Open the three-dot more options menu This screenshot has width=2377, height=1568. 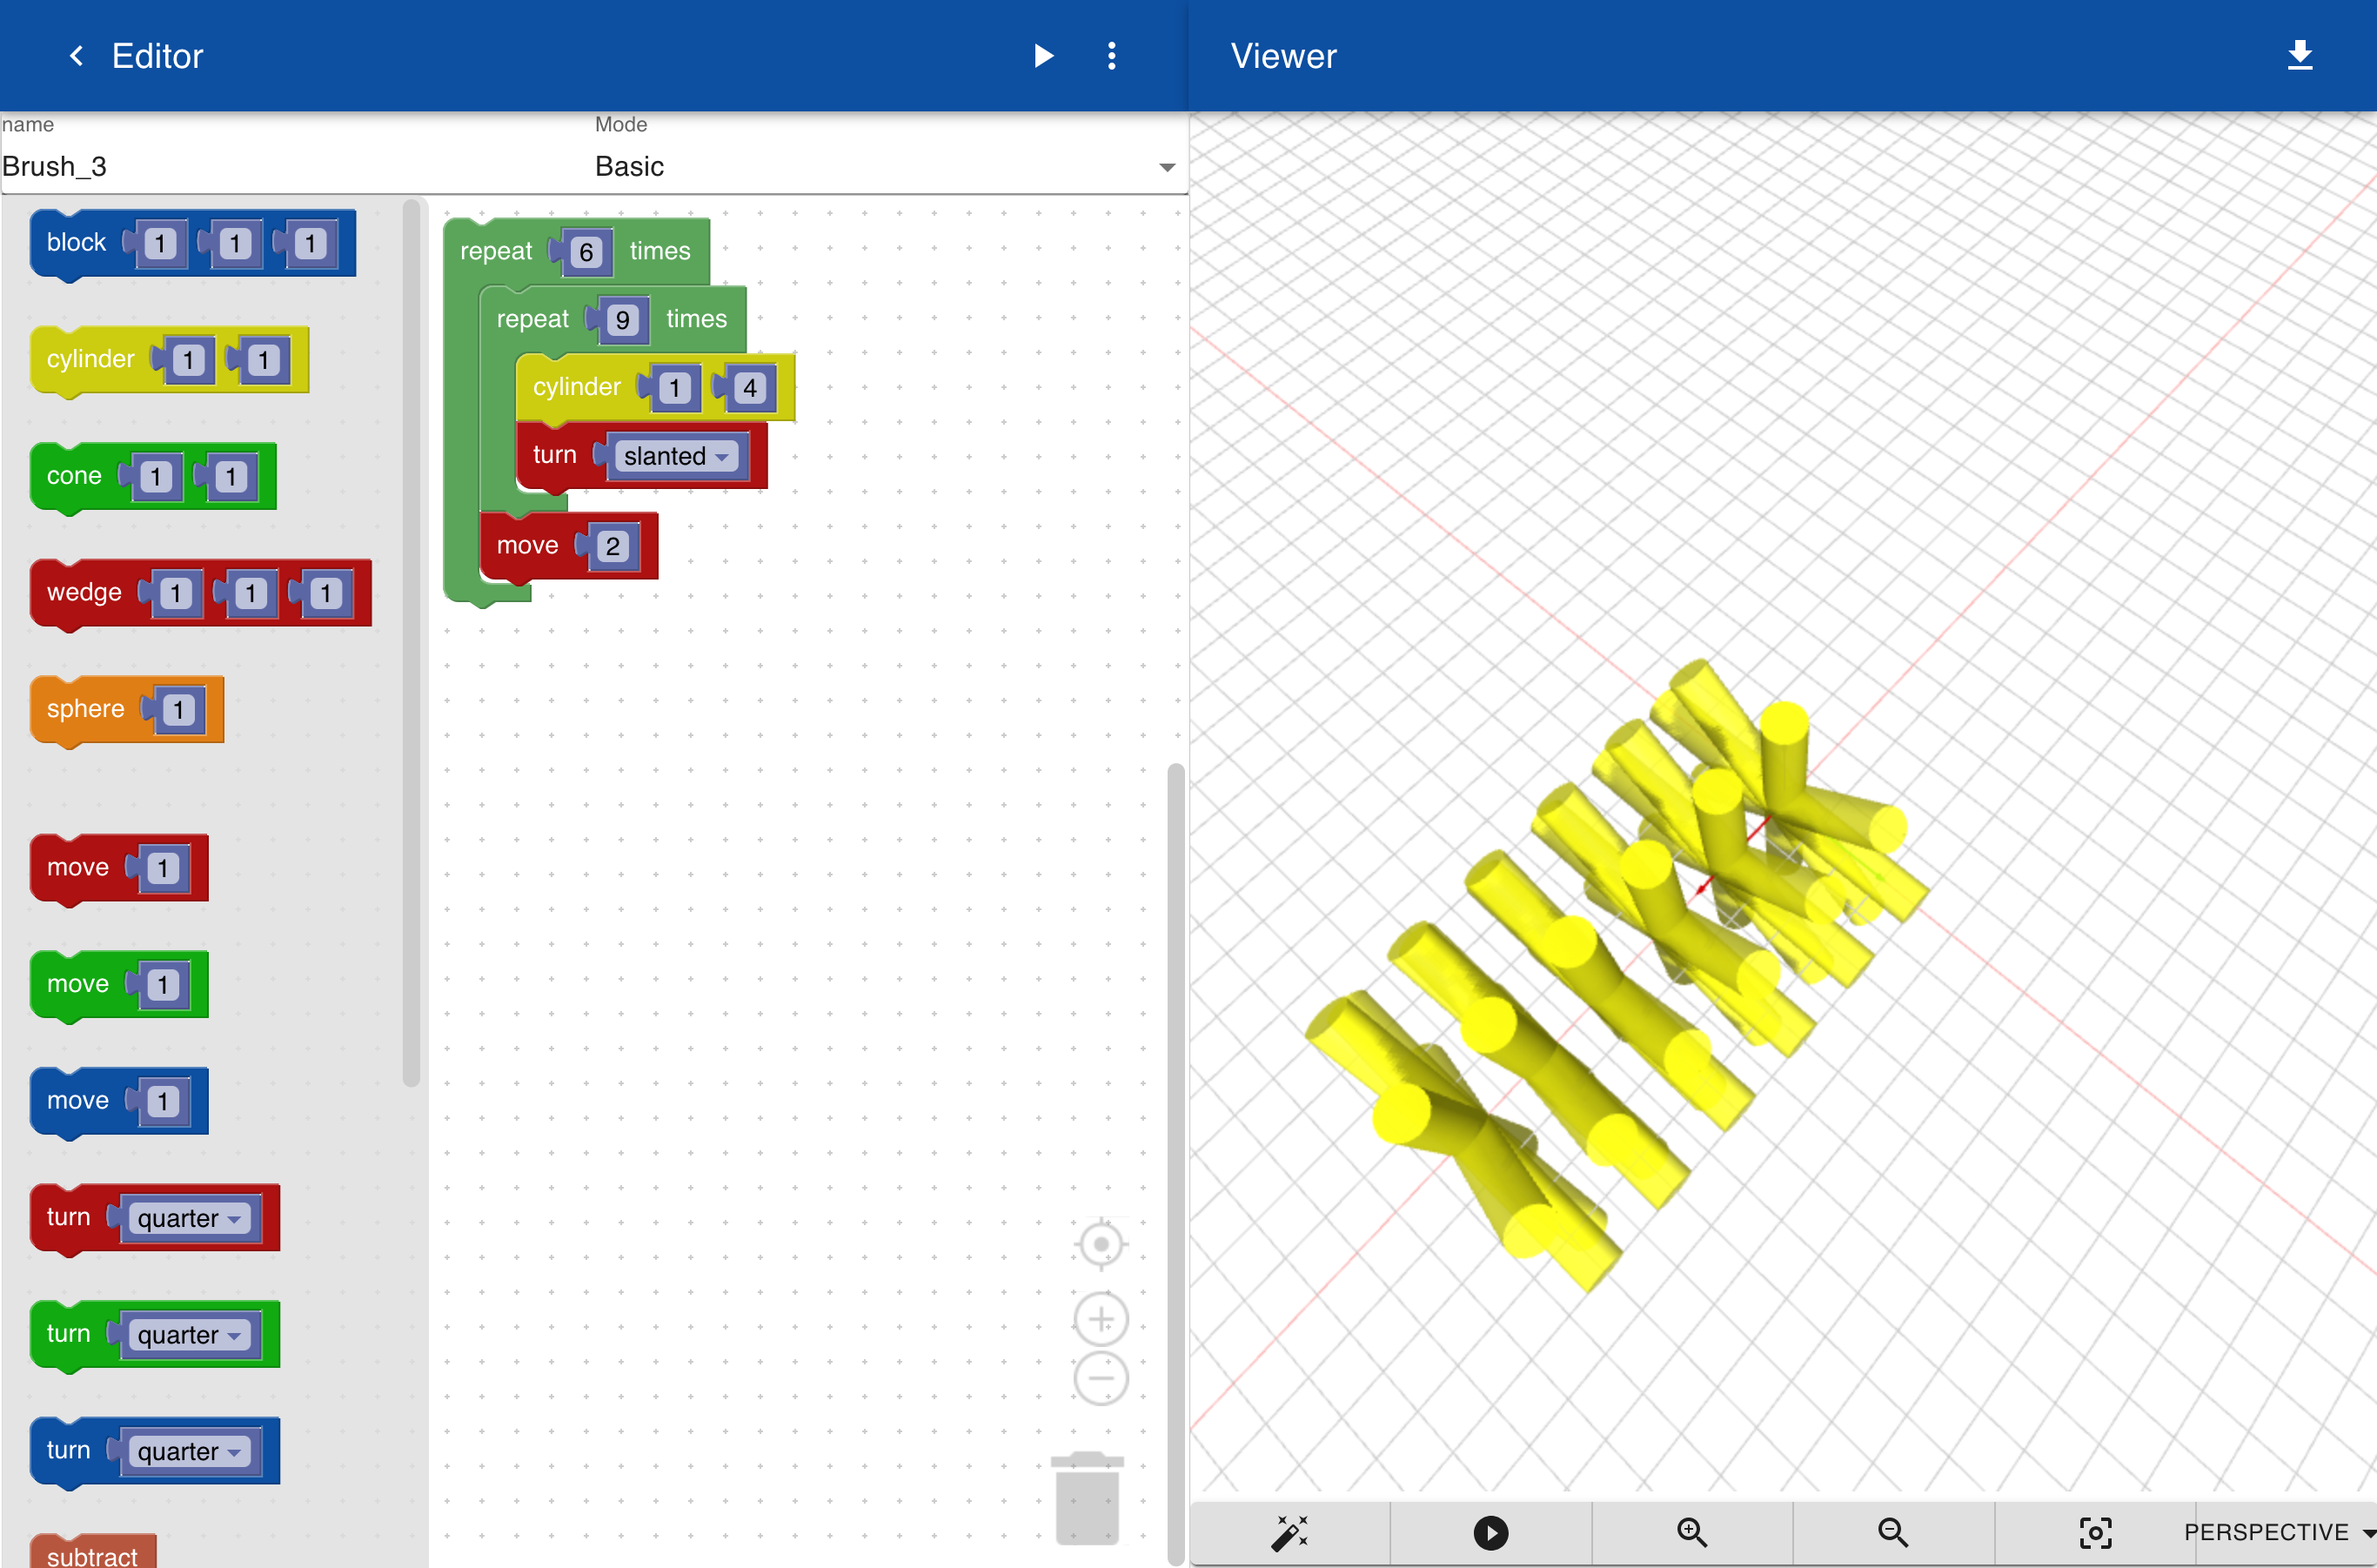tap(1111, 56)
